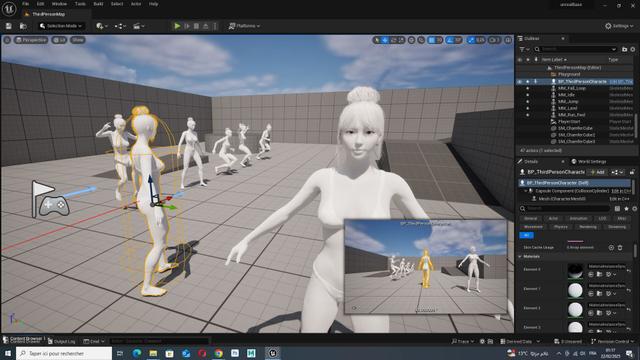Open the Blueprints toolbar icon menu
The image size is (640, 360).
(120, 26)
